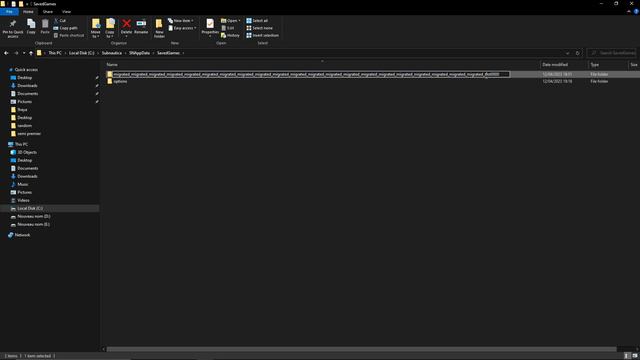Click the title bar Properties quick icon
This screenshot has width=640, height=360.
point(13,4)
